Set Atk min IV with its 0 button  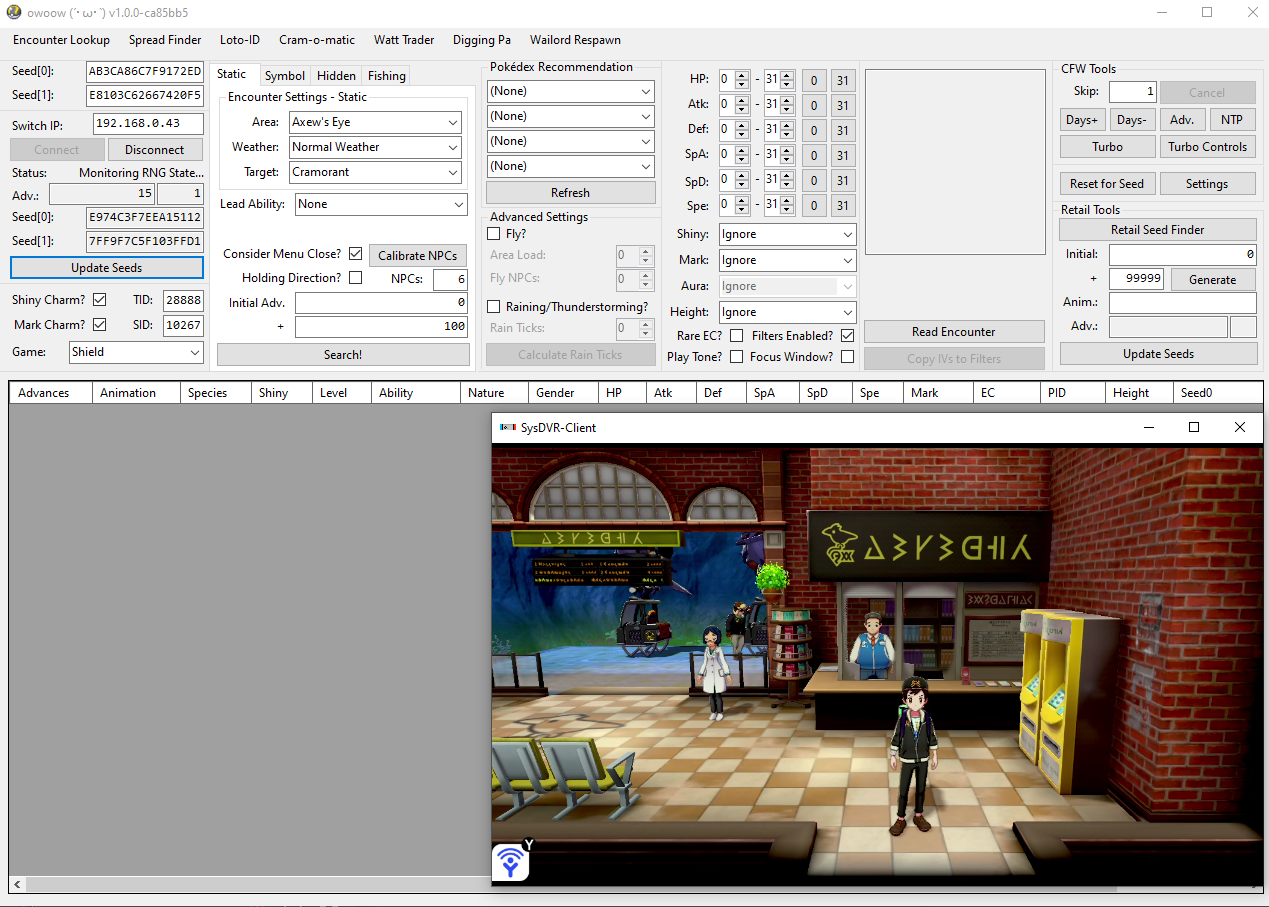point(814,106)
